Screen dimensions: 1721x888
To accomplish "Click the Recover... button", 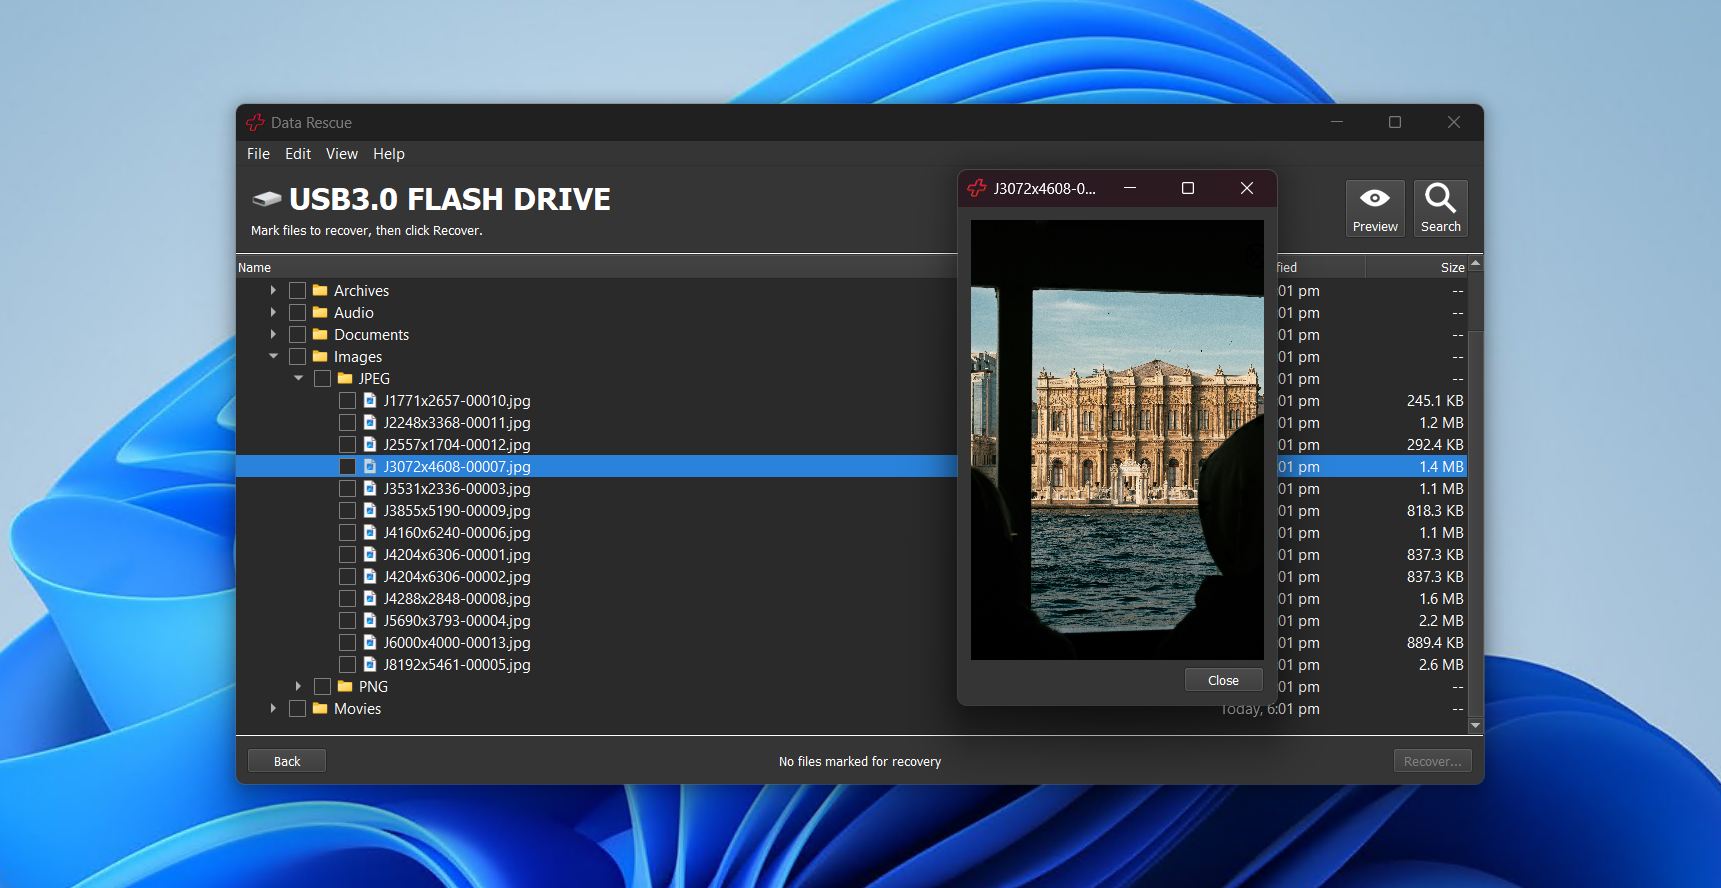I will coord(1432,761).
